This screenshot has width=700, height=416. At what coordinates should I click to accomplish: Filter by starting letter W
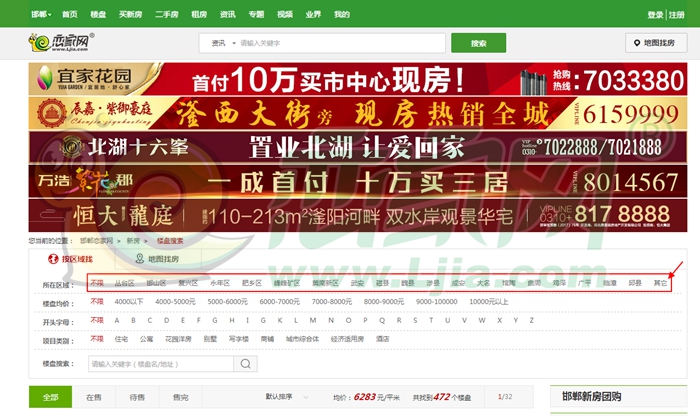482,320
